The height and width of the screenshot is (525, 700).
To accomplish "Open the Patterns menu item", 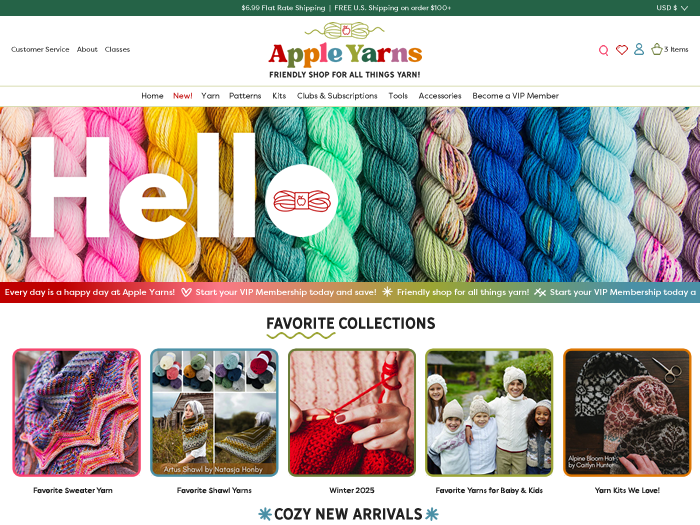I will pos(245,96).
